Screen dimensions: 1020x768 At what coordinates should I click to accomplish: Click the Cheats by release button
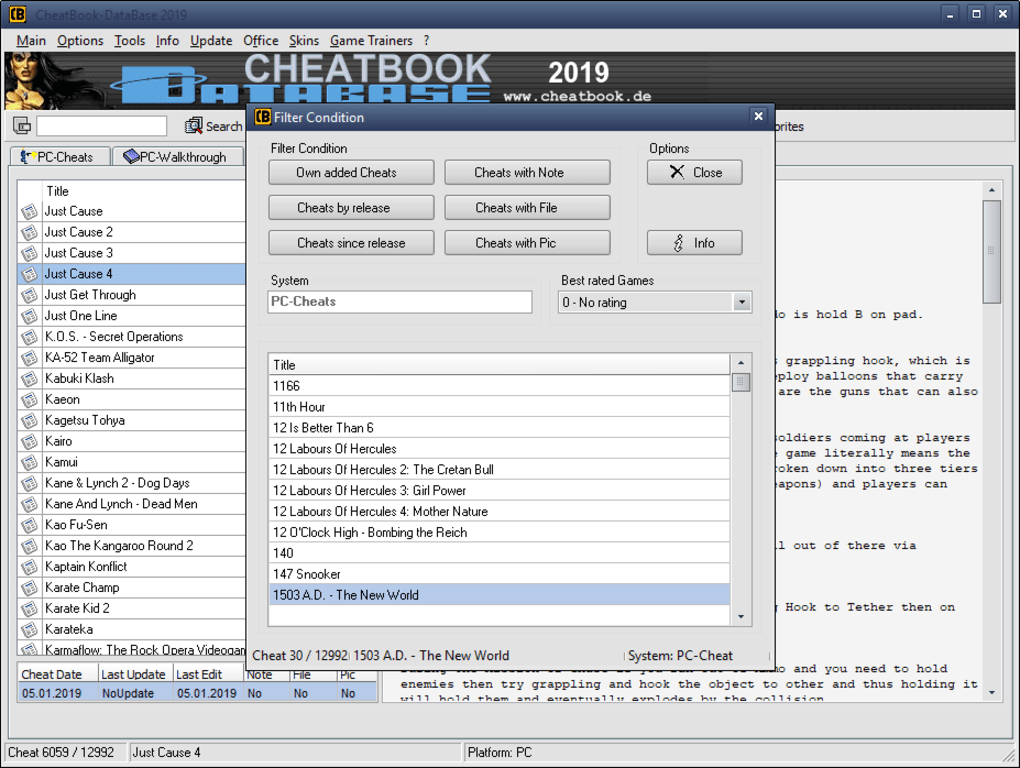tap(351, 207)
